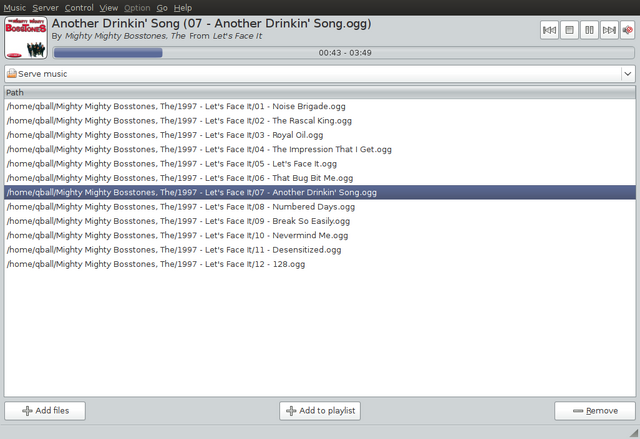Open the Help menu
Screen dimensions: 640x439
[x=182, y=8]
